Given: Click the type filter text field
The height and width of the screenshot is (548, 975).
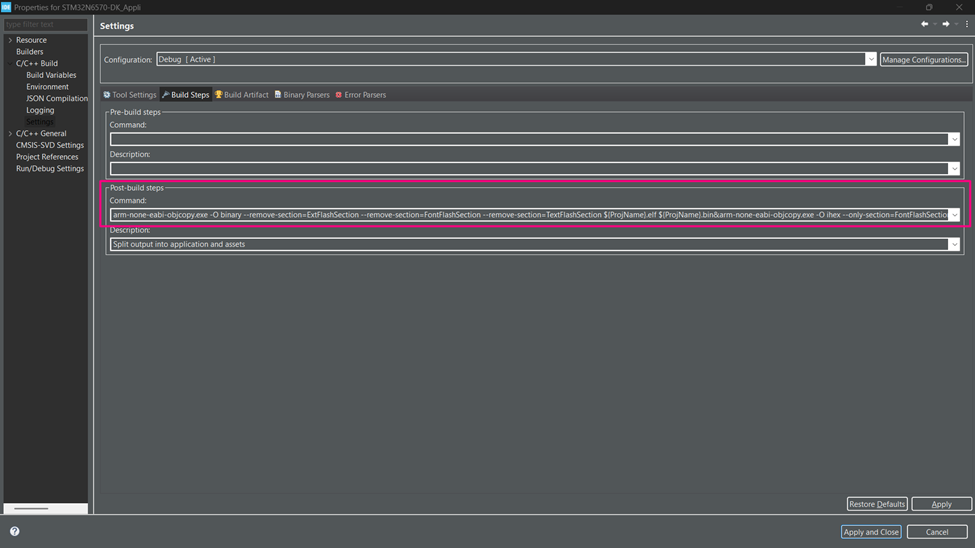Looking at the screenshot, I should click(x=45, y=24).
